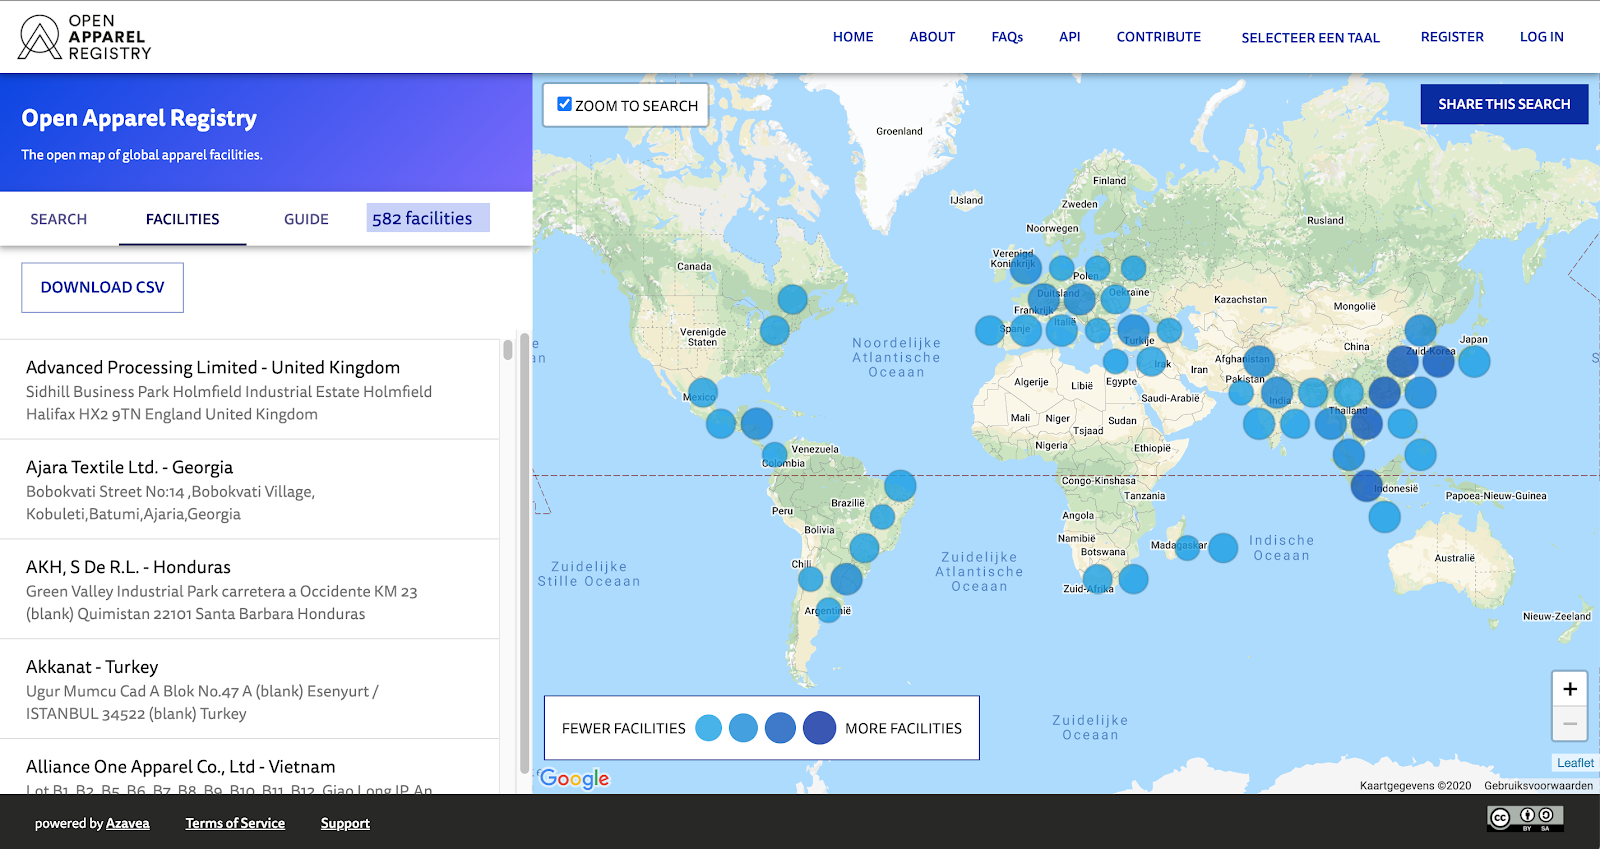Open the About page
This screenshot has width=1600, height=849.
tap(932, 37)
